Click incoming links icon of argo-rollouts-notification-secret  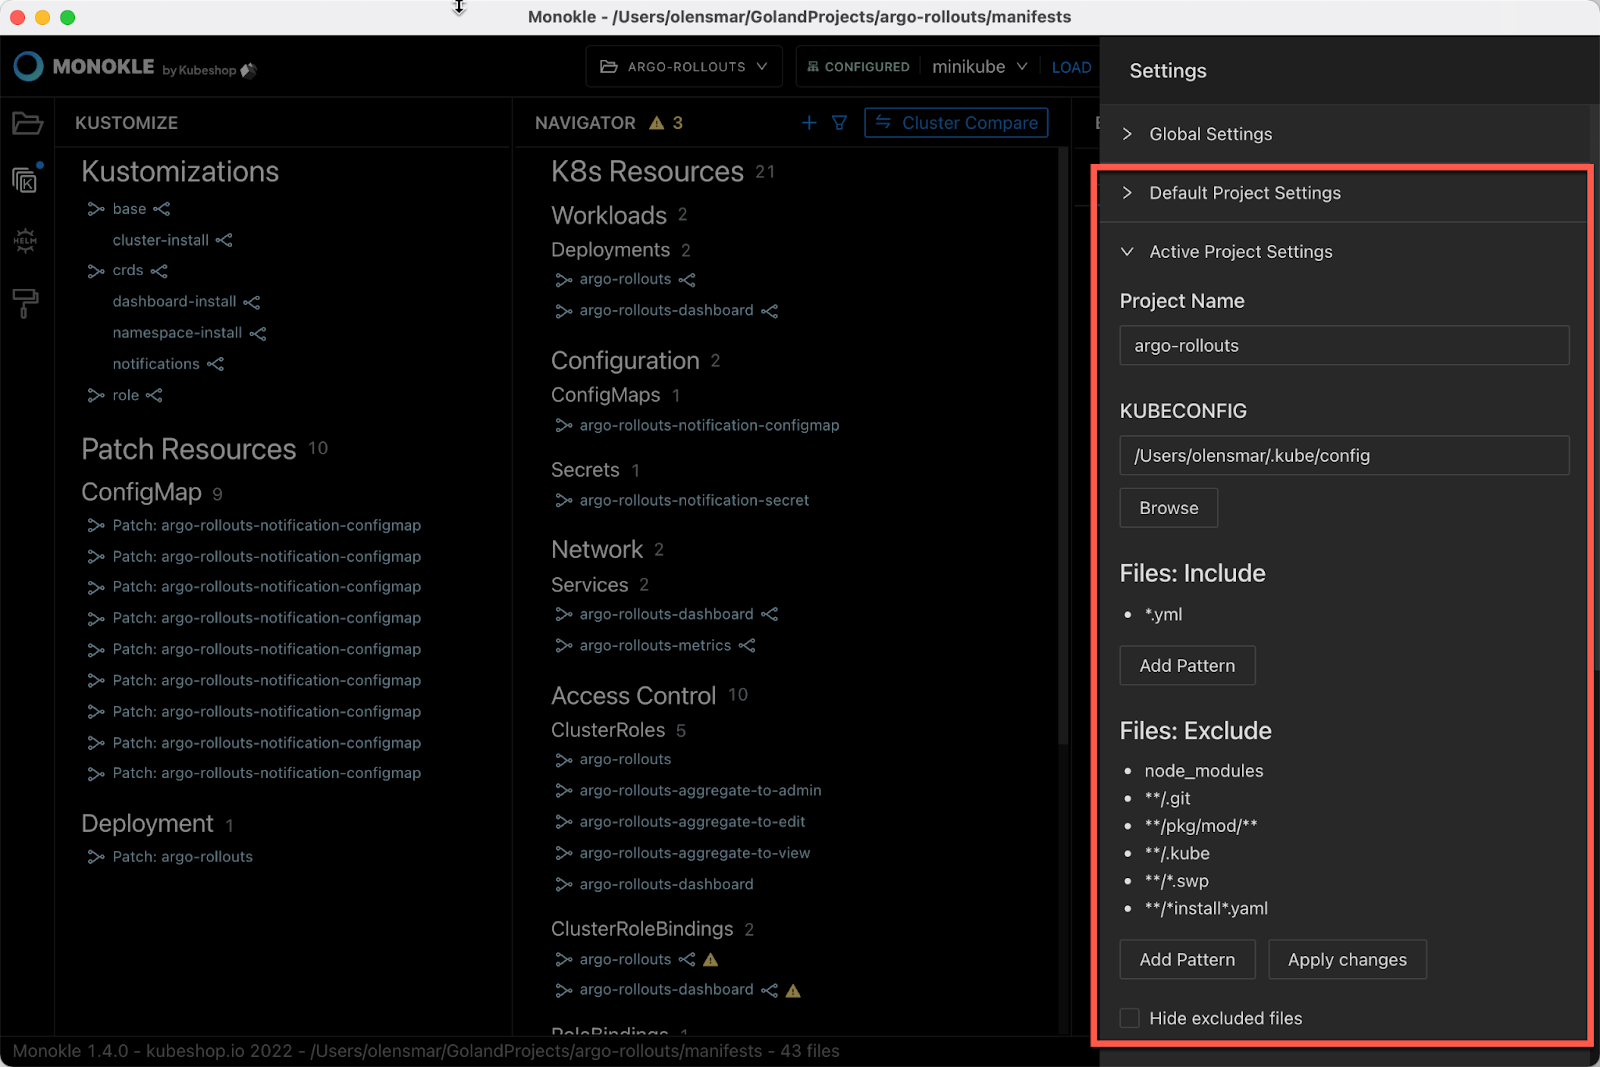pyautogui.click(x=564, y=501)
